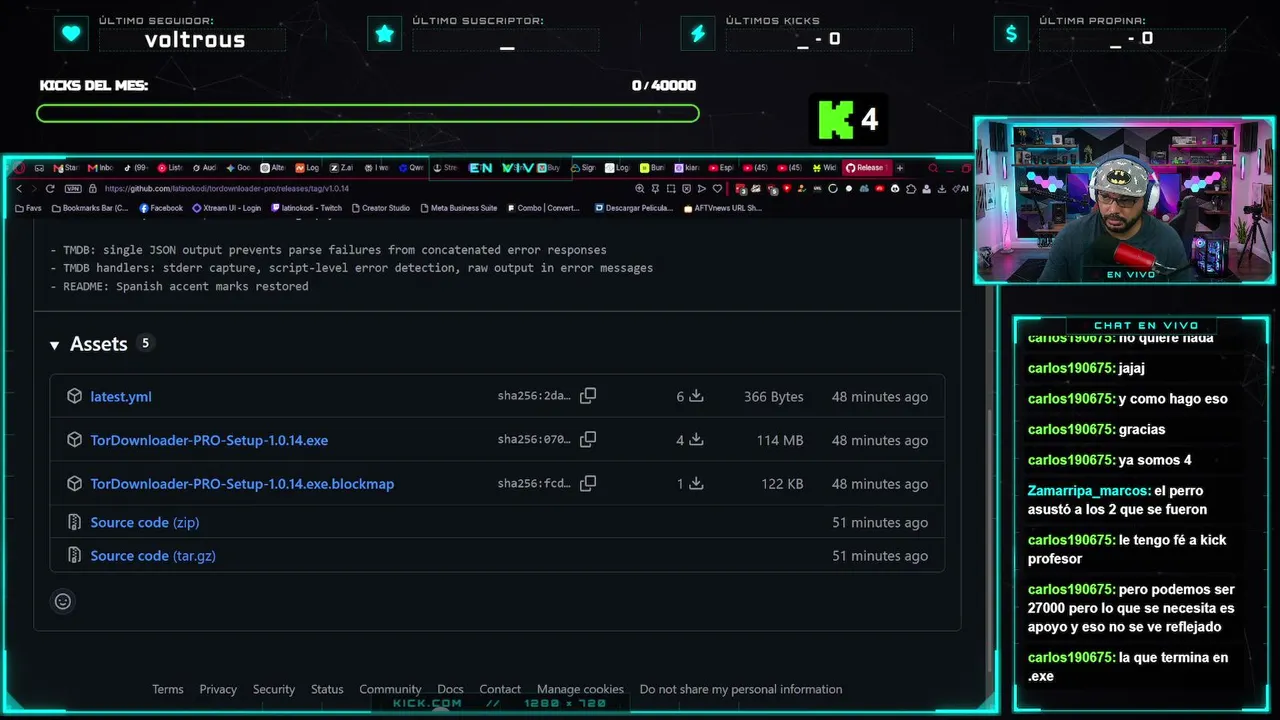Screen dimensions: 1280x720
Task: Open the Meta Business Suite bookmark
Action: click(x=458, y=208)
